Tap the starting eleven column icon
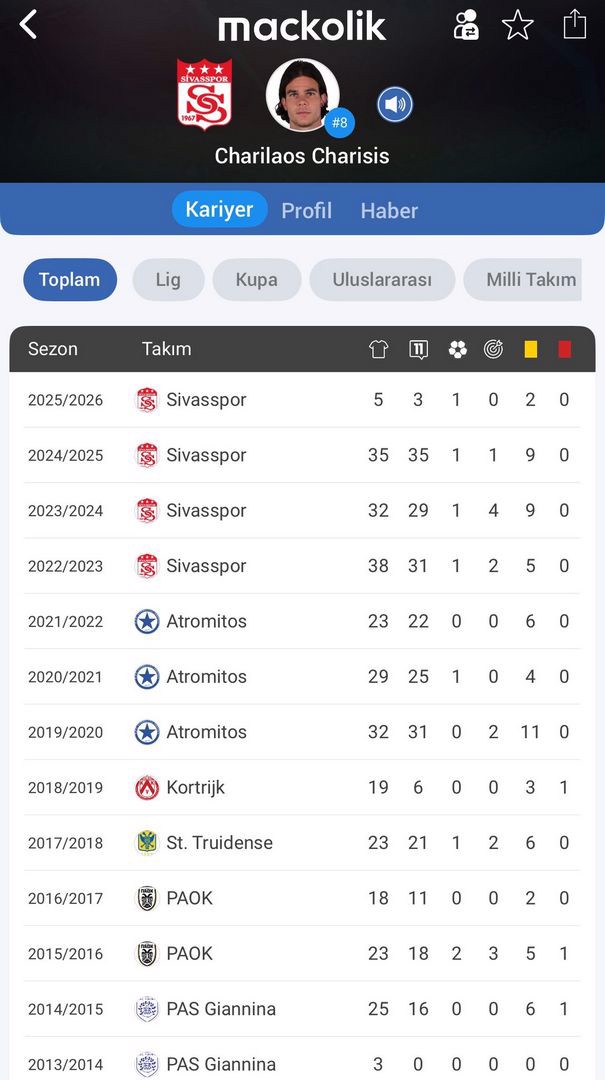 [x=418, y=349]
